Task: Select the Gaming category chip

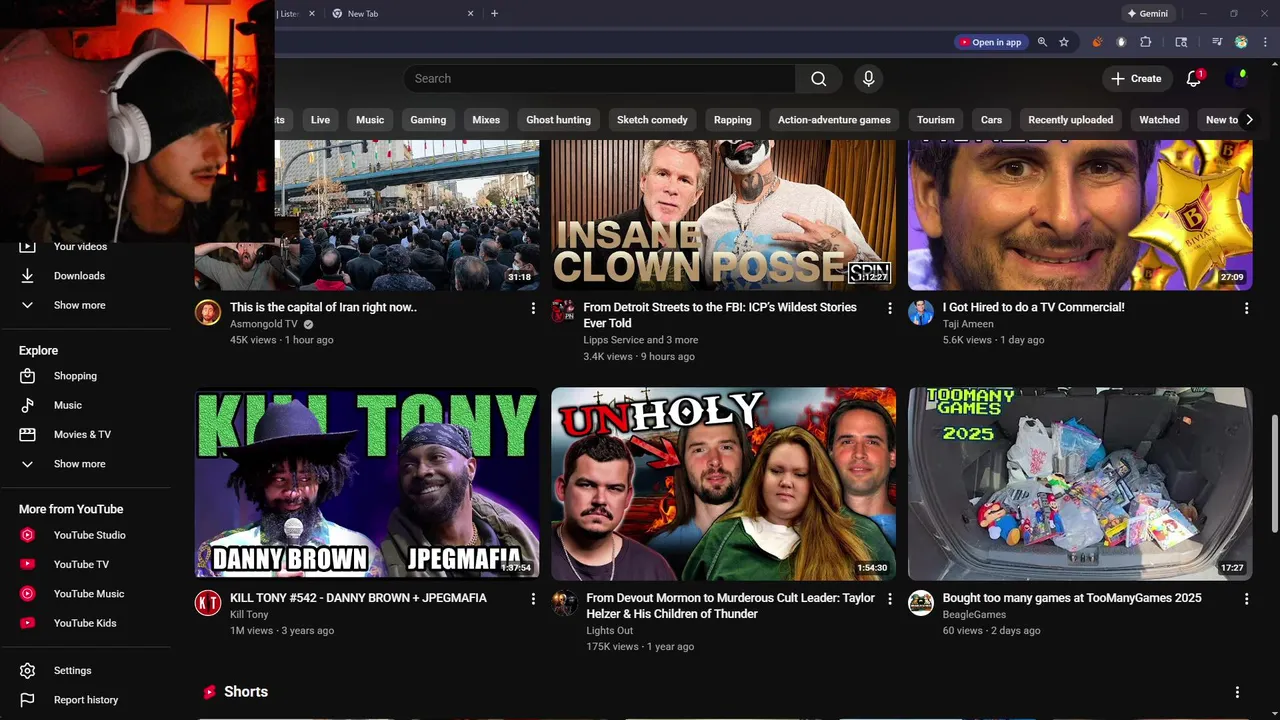Action: pyautogui.click(x=428, y=120)
